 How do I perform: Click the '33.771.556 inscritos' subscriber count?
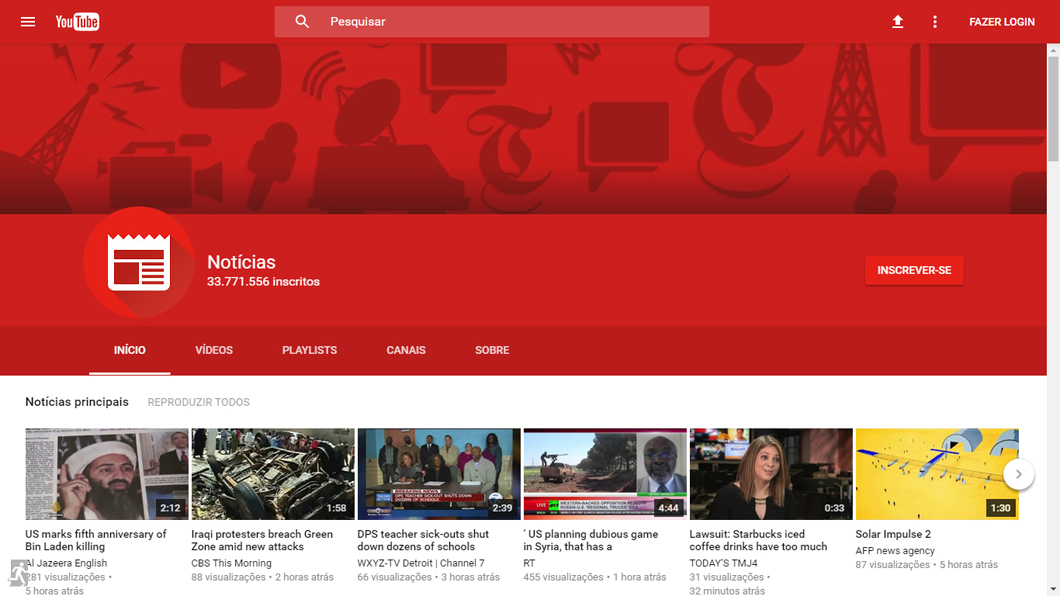tap(263, 282)
